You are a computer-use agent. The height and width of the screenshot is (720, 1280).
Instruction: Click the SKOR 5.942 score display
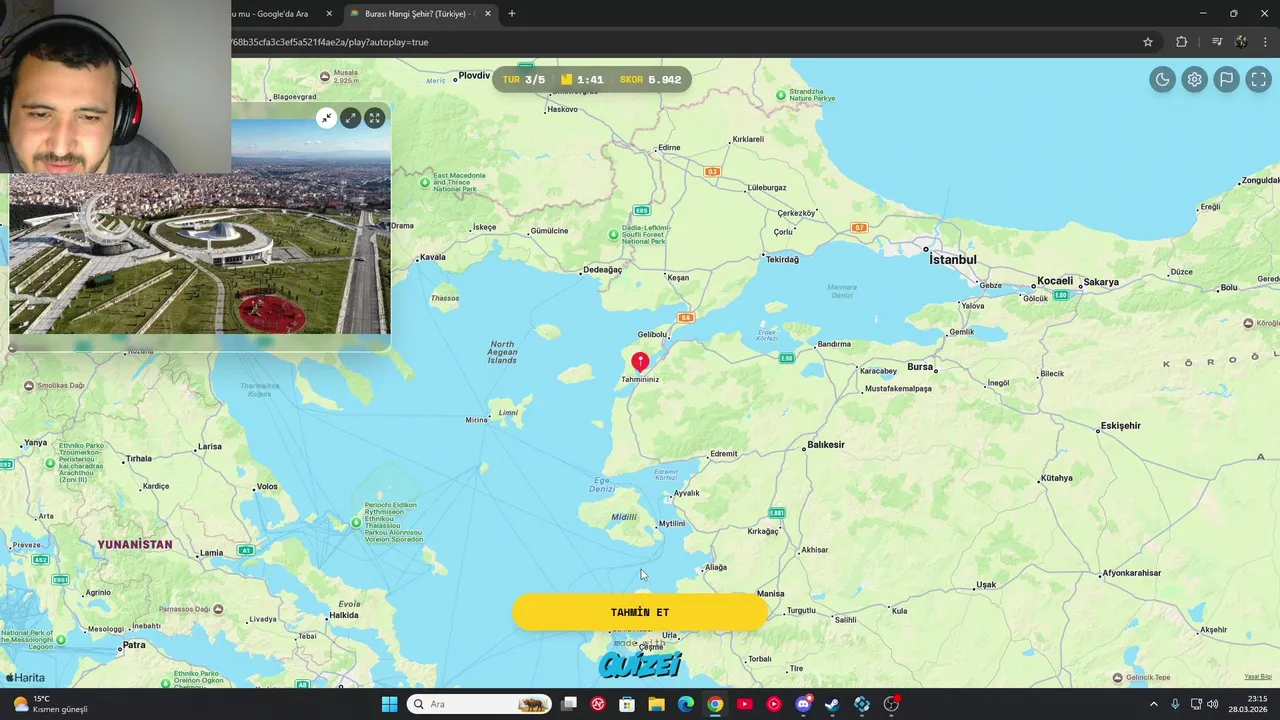click(650, 80)
